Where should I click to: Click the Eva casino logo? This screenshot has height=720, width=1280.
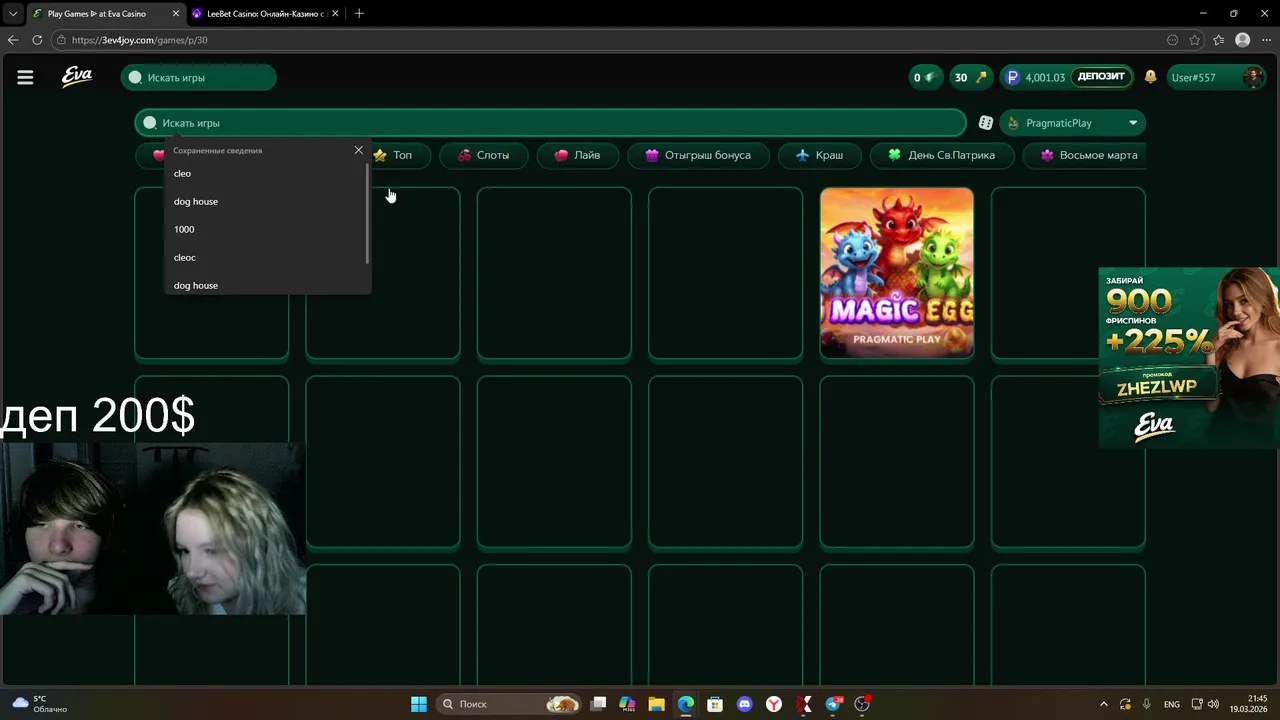click(77, 77)
